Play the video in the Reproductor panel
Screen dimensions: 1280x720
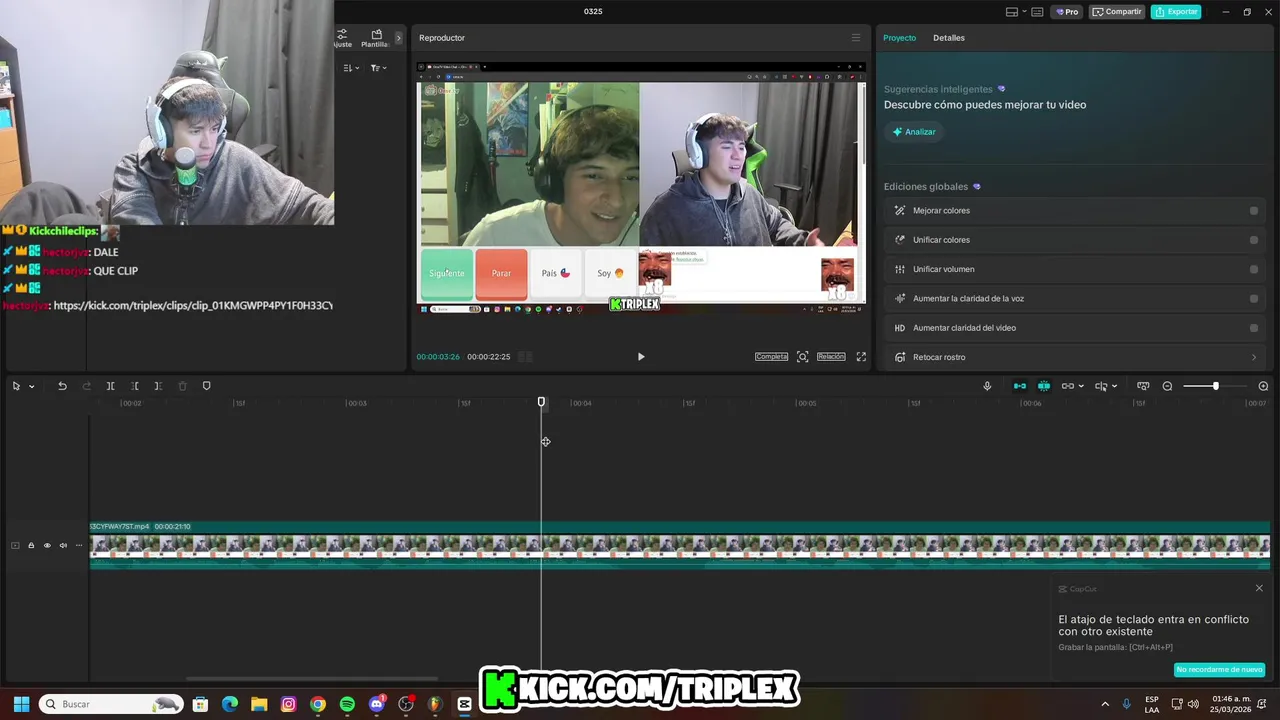point(641,357)
